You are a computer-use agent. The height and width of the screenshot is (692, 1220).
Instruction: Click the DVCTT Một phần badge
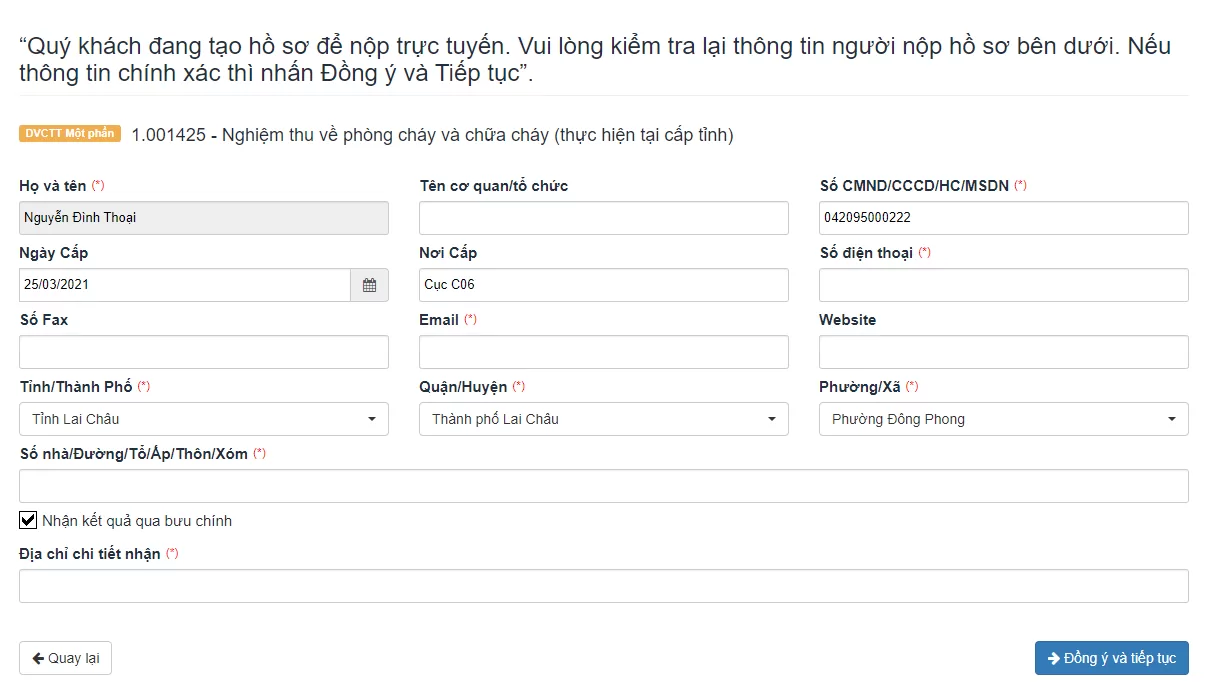[x=70, y=134]
